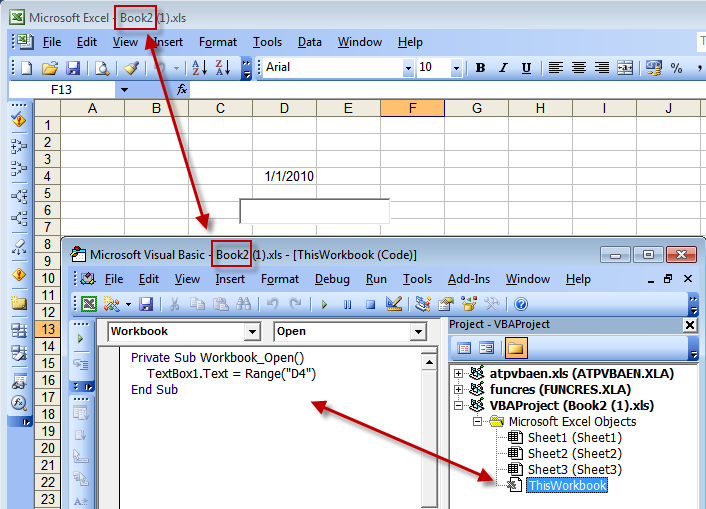Click the text box on the worksheet
This screenshot has width=706, height=509.
(314, 211)
